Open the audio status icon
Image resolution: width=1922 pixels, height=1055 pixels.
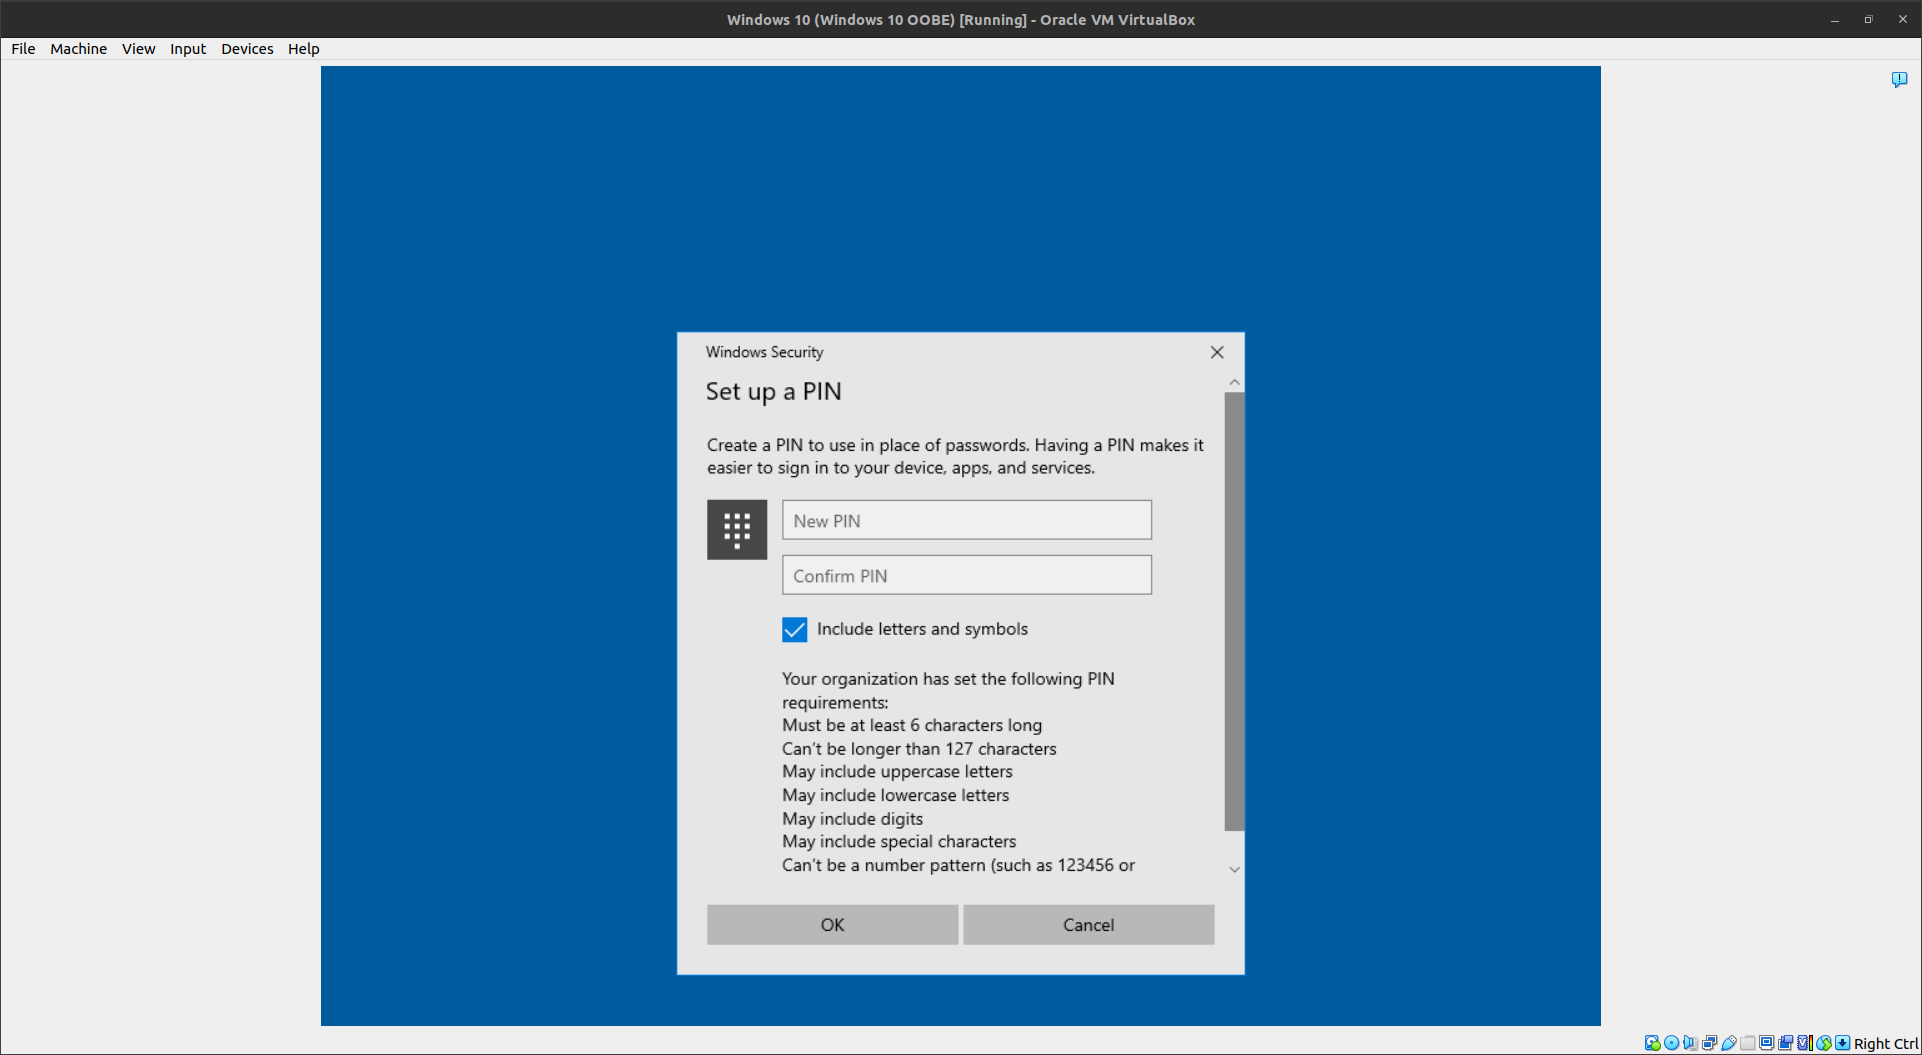point(1690,1043)
